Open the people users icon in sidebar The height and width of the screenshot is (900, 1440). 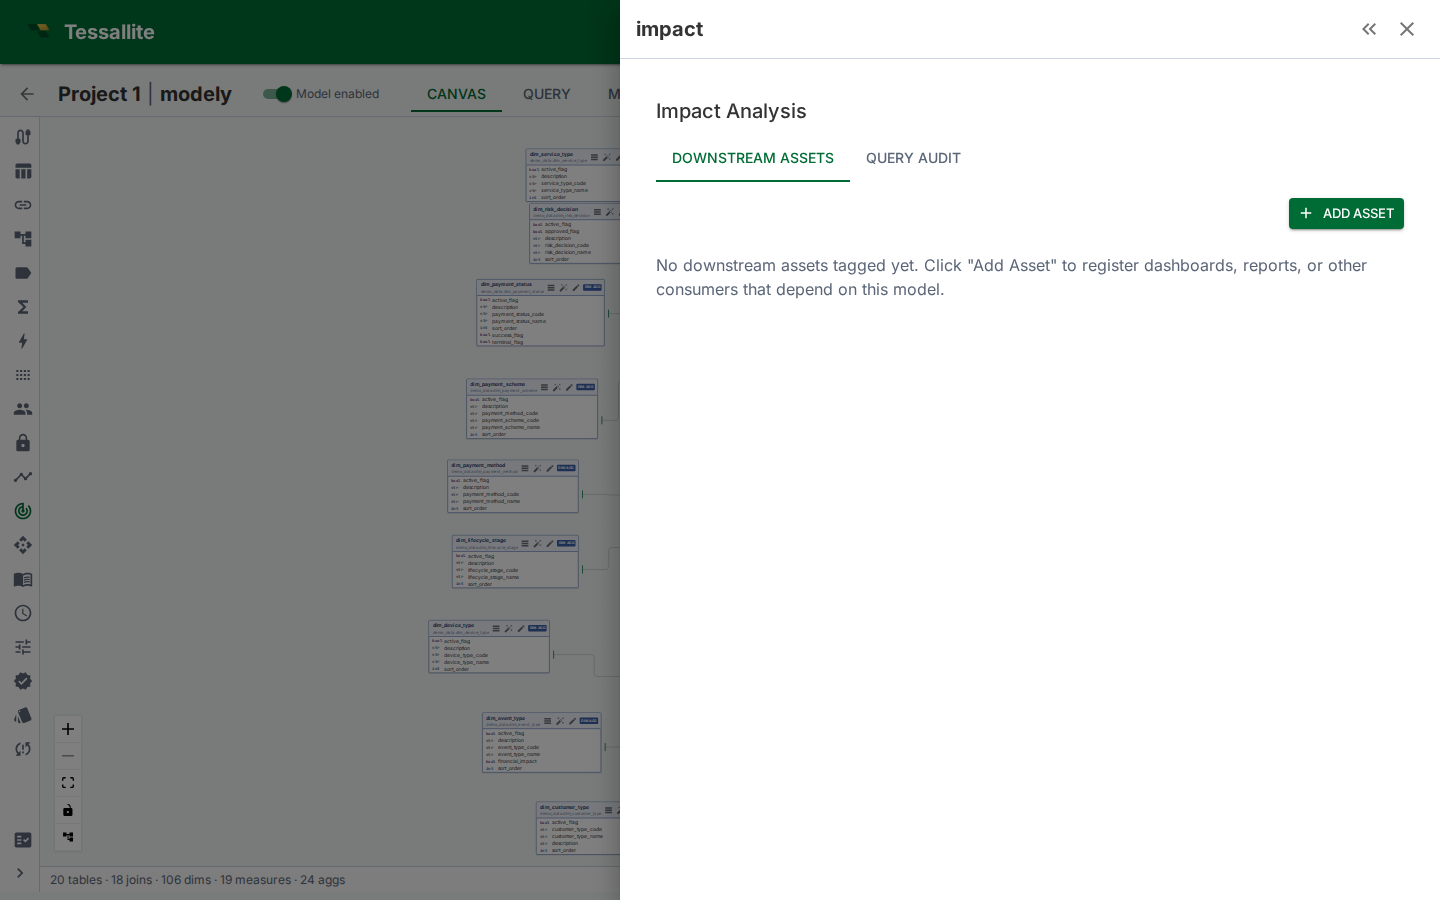(x=22, y=409)
